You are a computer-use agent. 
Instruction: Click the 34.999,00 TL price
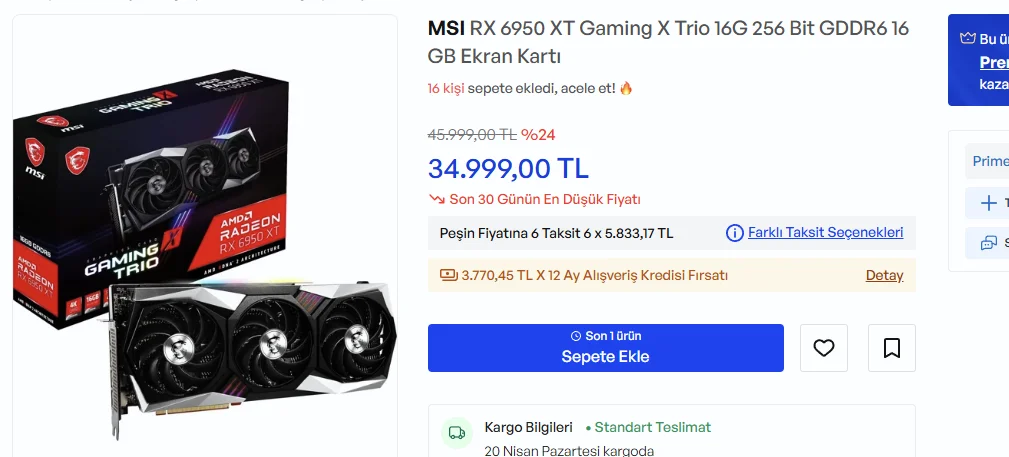coord(508,168)
